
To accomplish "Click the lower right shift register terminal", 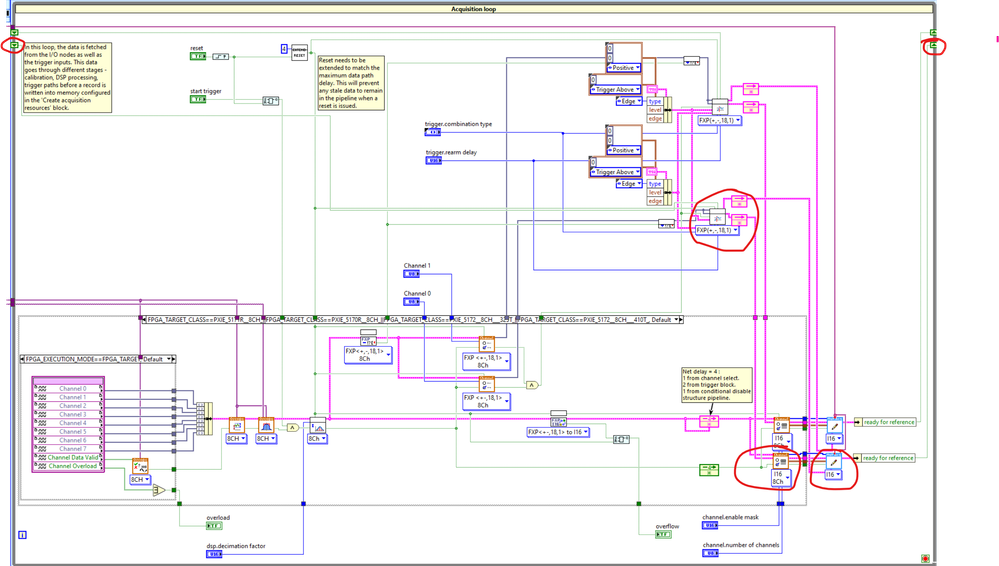I will [x=933, y=45].
